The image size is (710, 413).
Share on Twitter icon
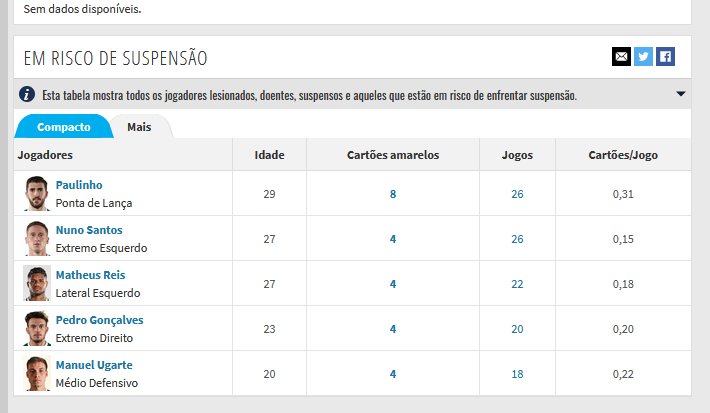(x=643, y=57)
